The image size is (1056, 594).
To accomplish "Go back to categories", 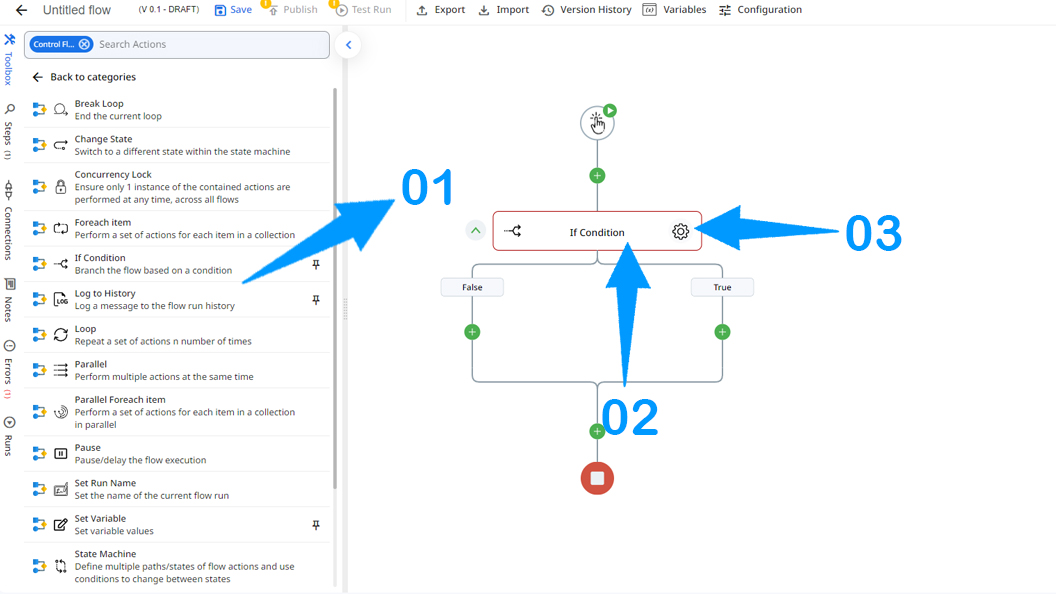I will coord(84,77).
